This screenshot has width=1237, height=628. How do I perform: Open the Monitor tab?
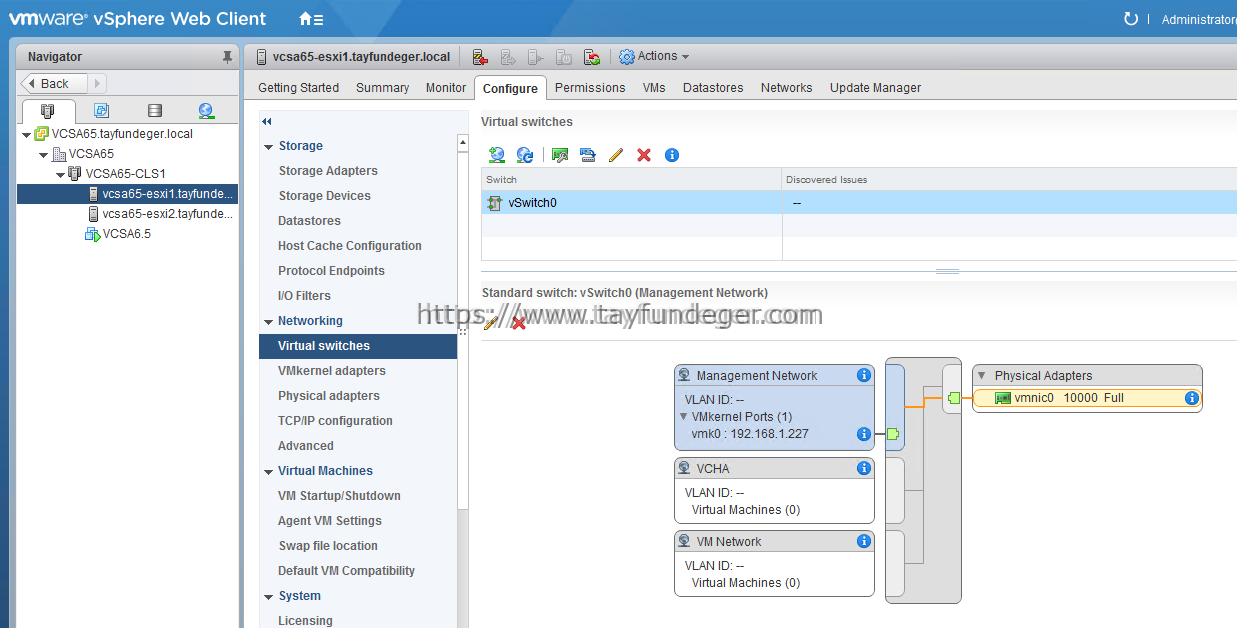coord(446,88)
